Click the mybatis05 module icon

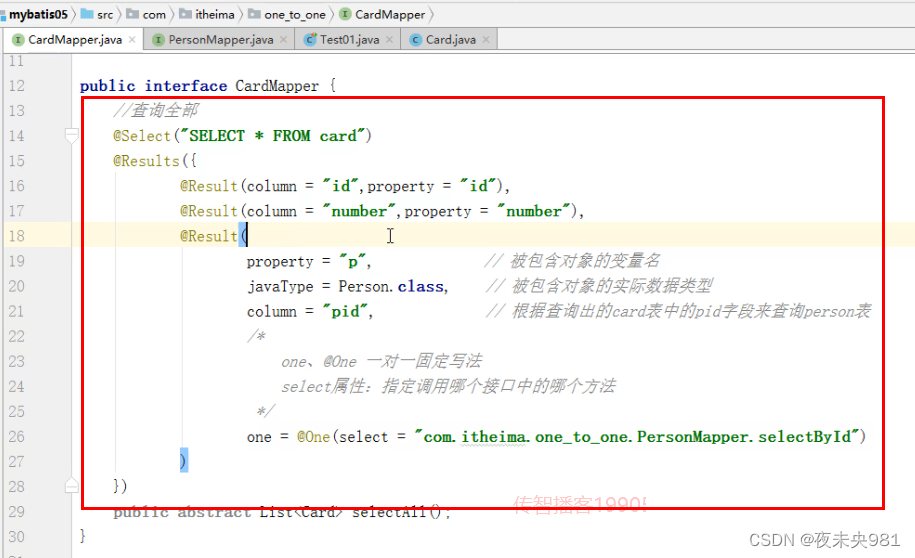(x=3, y=15)
